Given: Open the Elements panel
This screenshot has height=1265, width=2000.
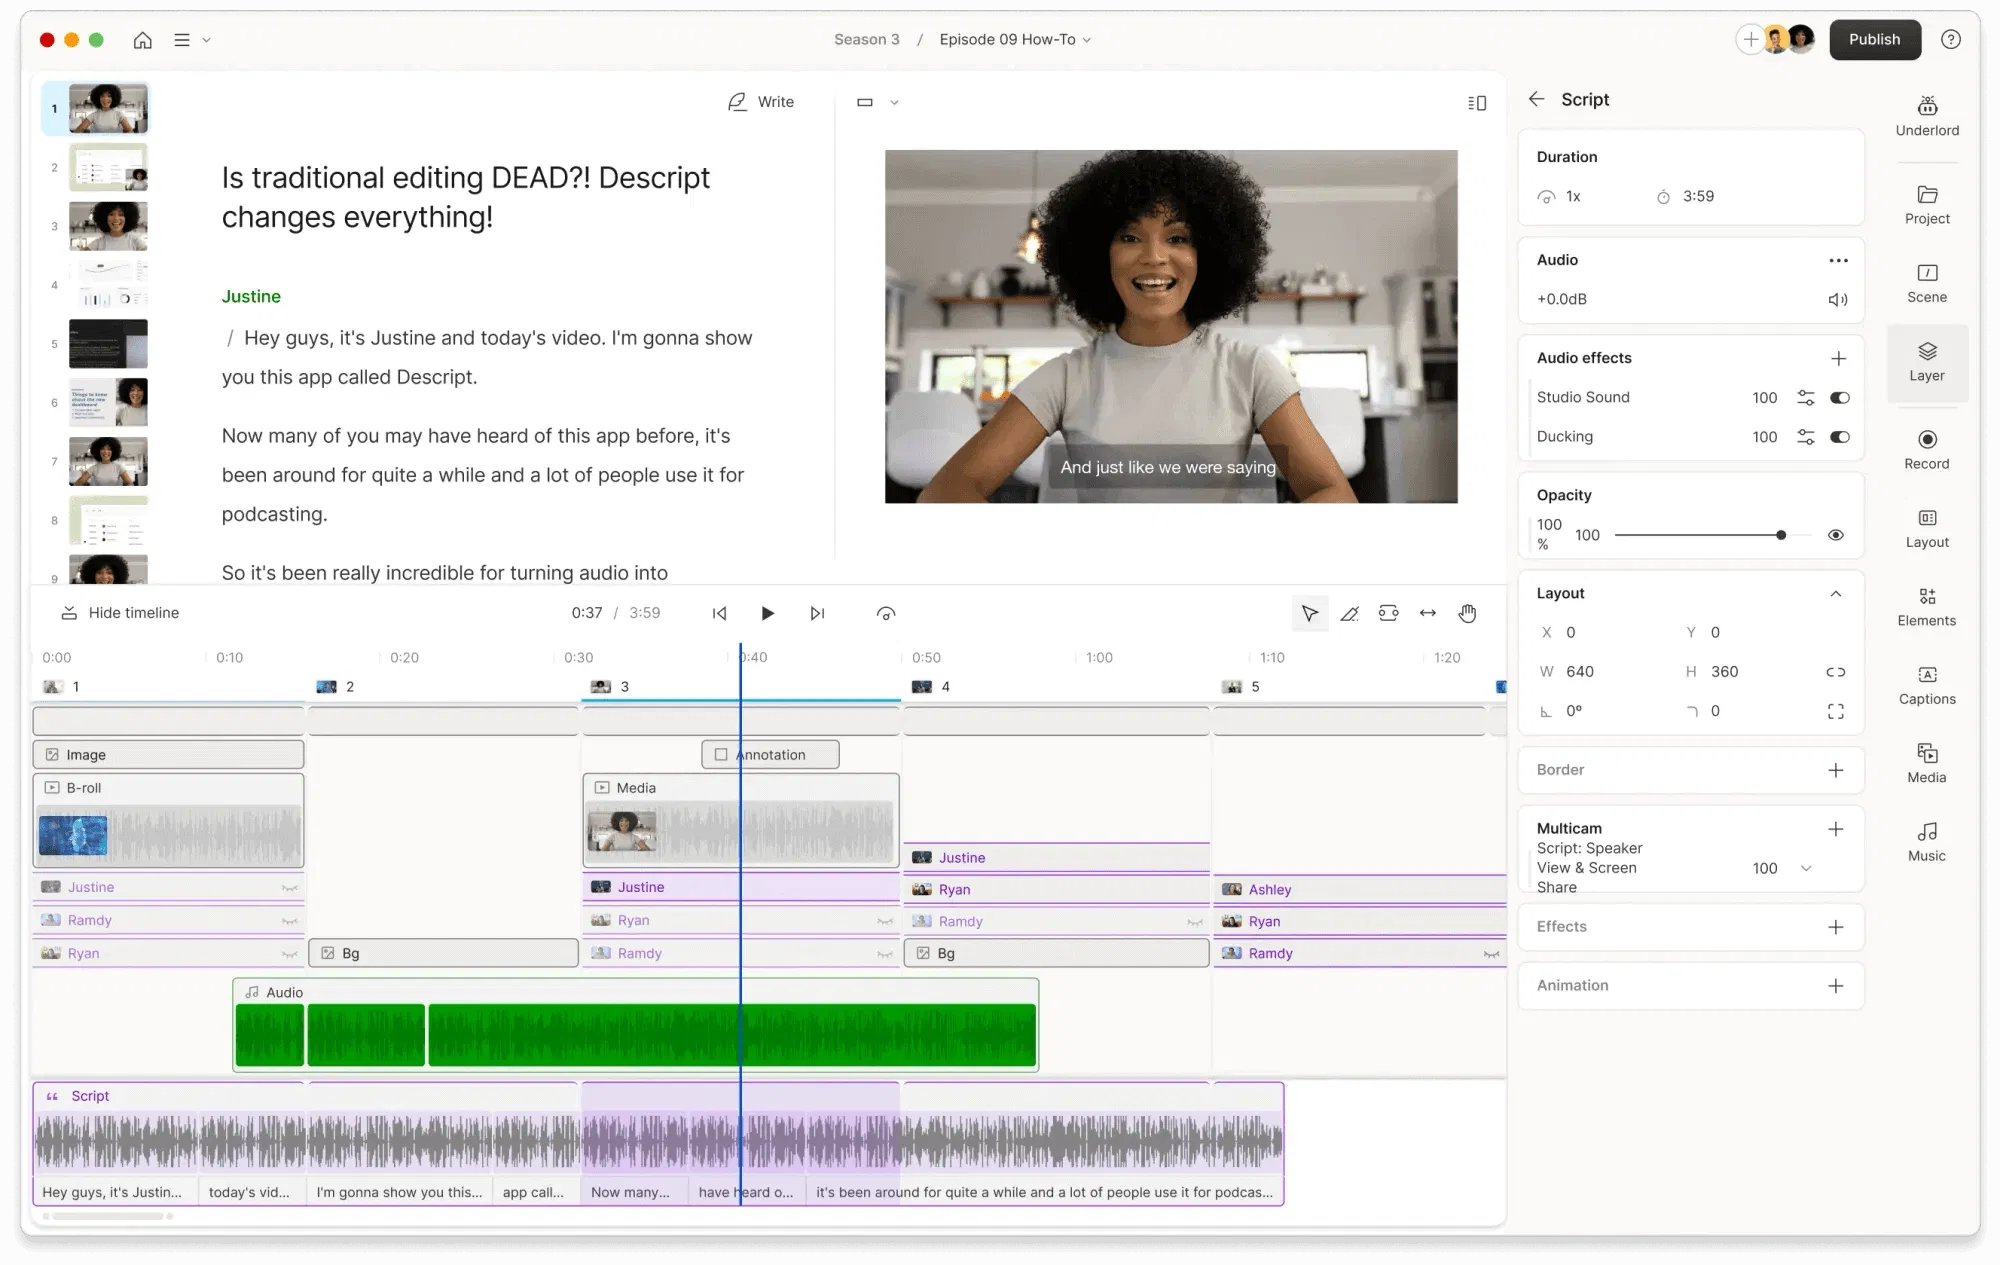Looking at the screenshot, I should click(1926, 606).
